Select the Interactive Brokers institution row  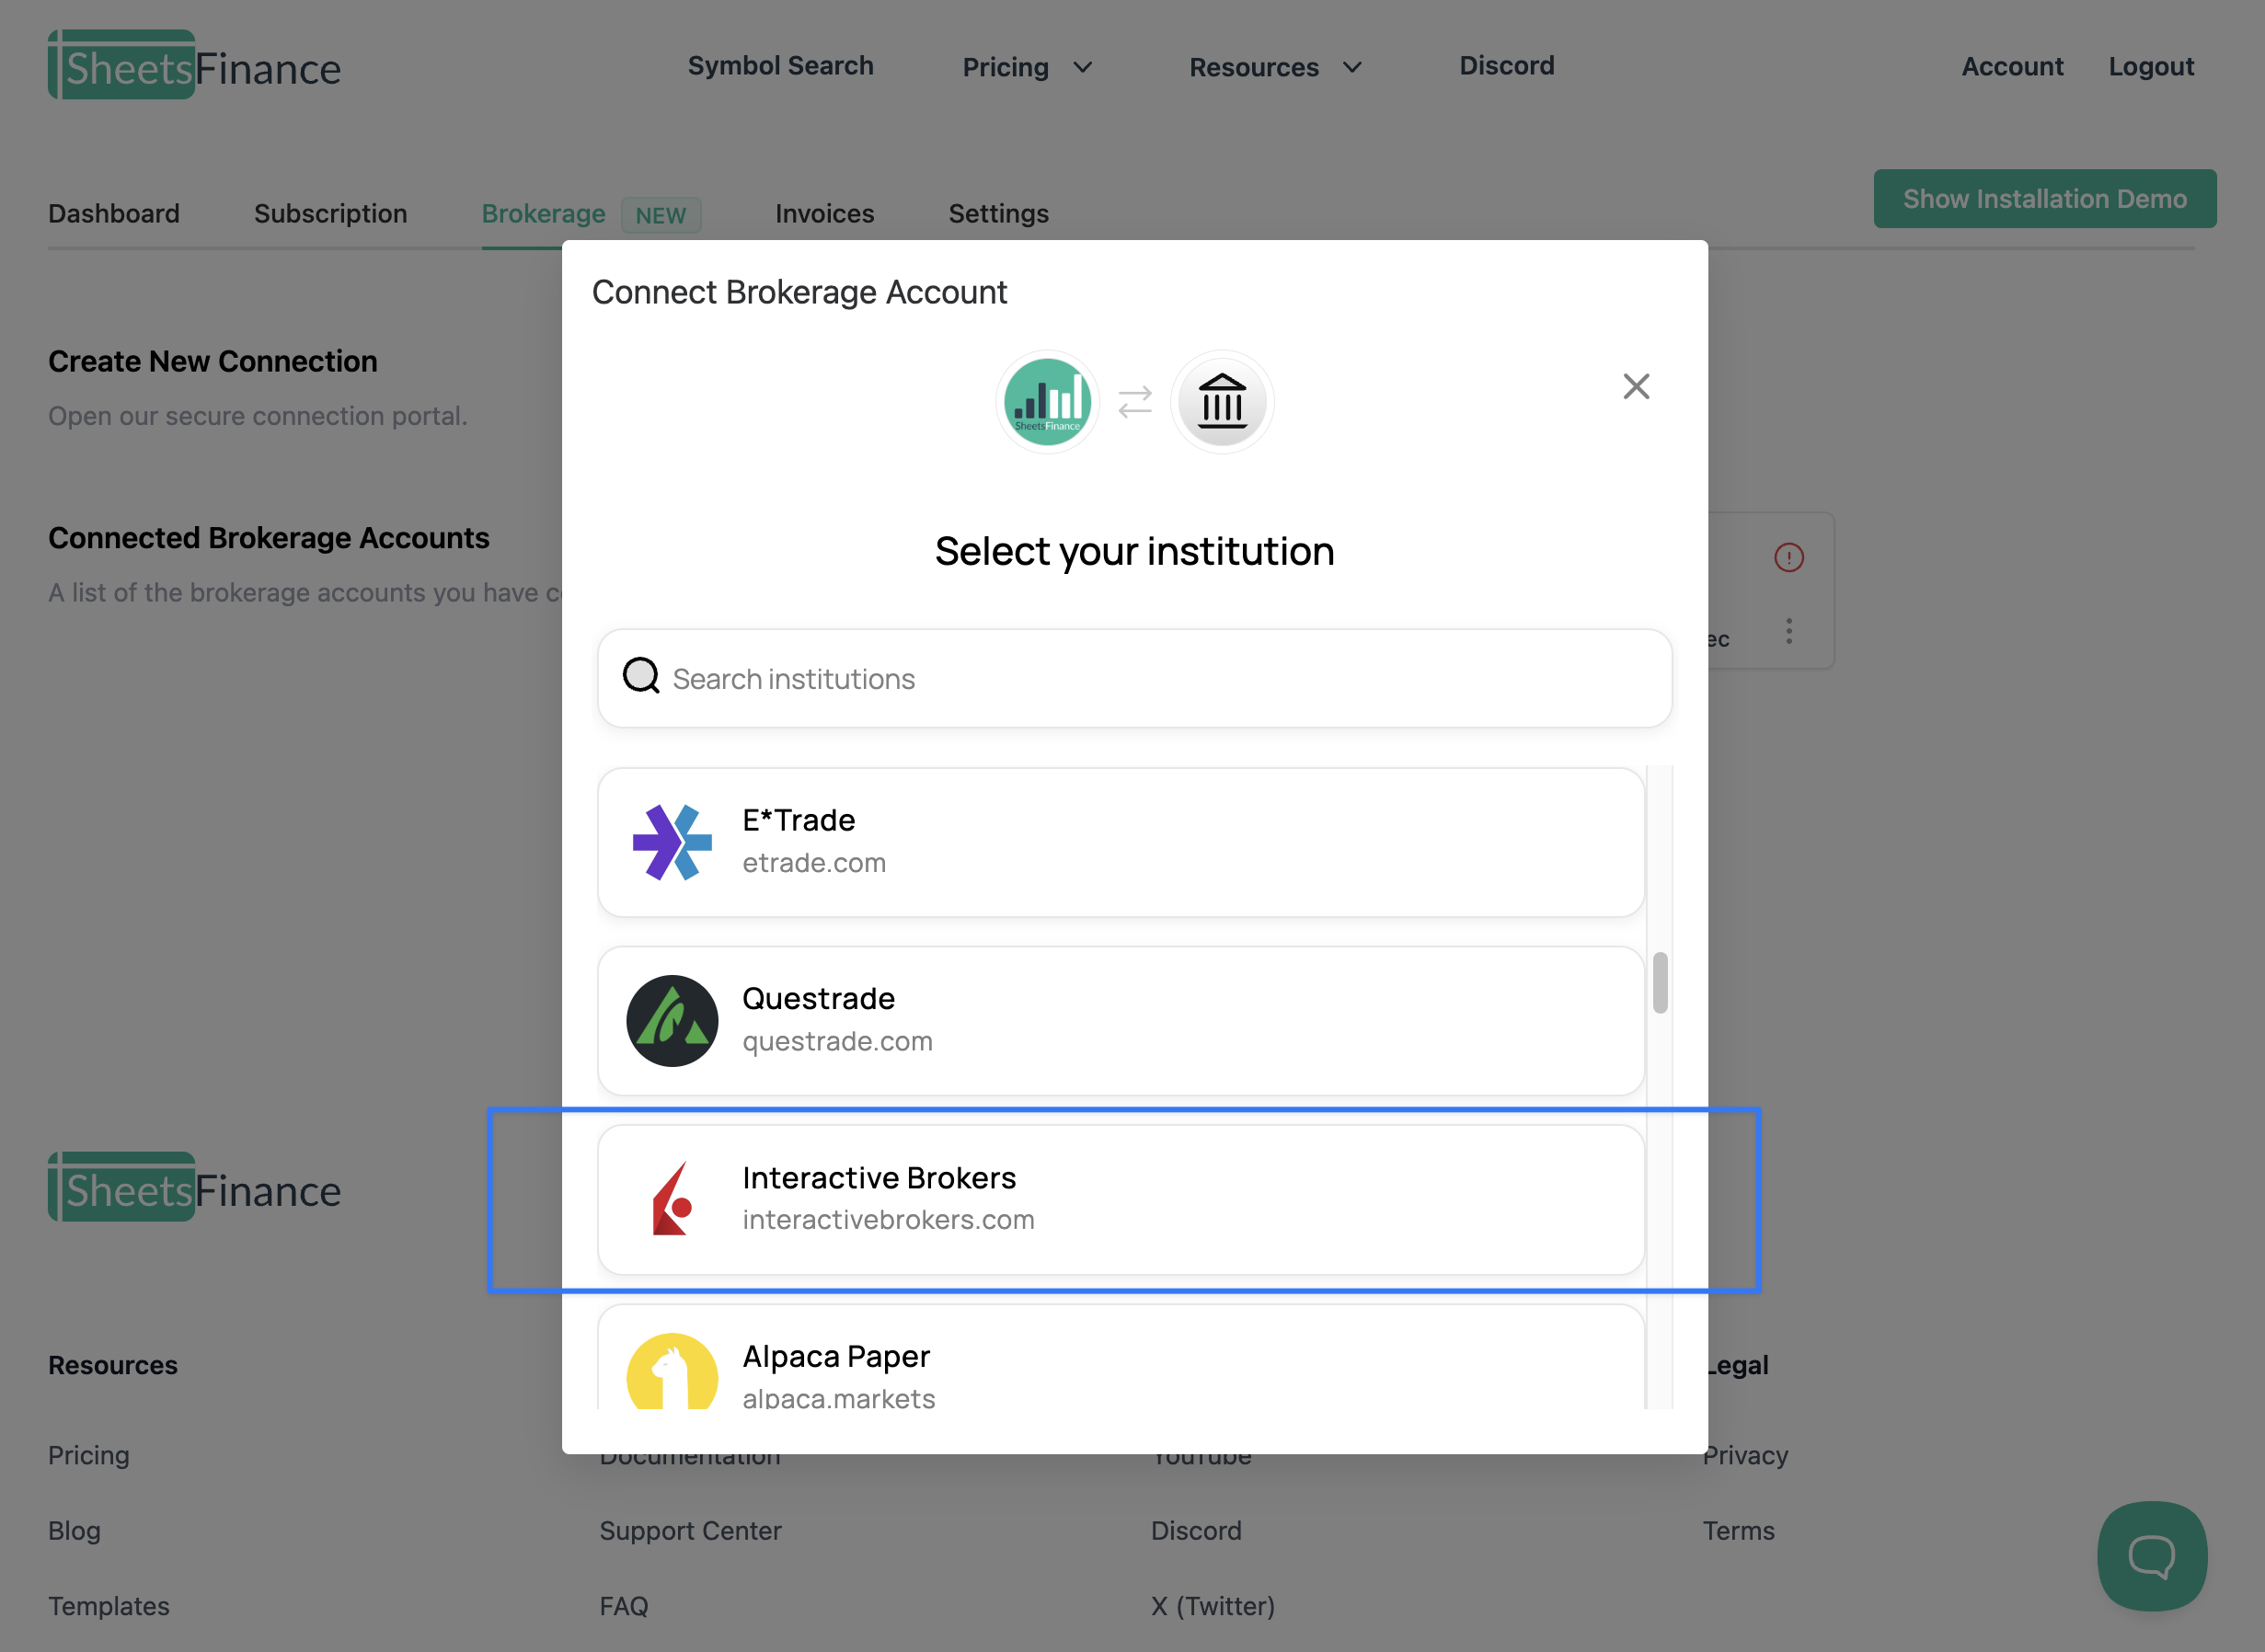(1121, 1199)
